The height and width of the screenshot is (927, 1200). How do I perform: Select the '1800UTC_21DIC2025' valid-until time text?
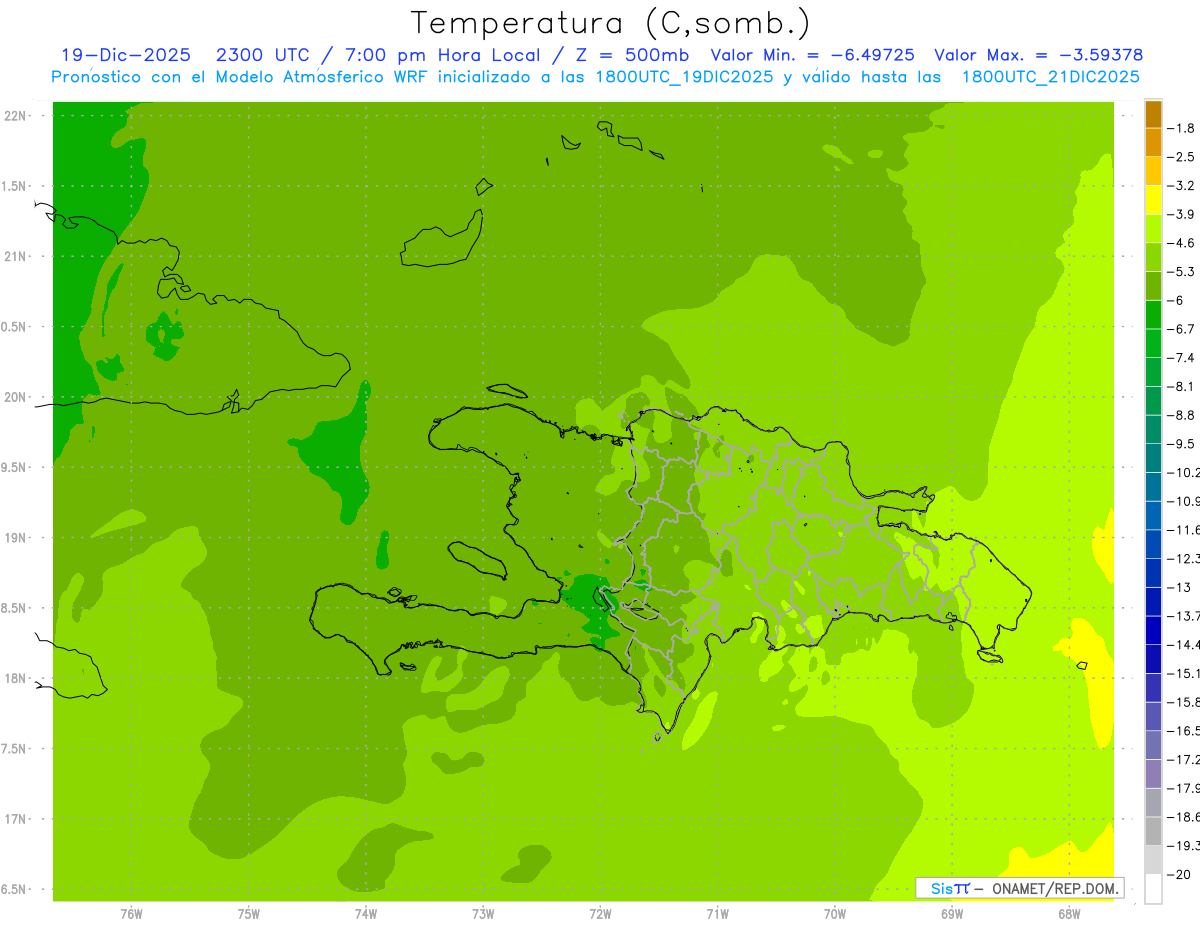(1051, 77)
